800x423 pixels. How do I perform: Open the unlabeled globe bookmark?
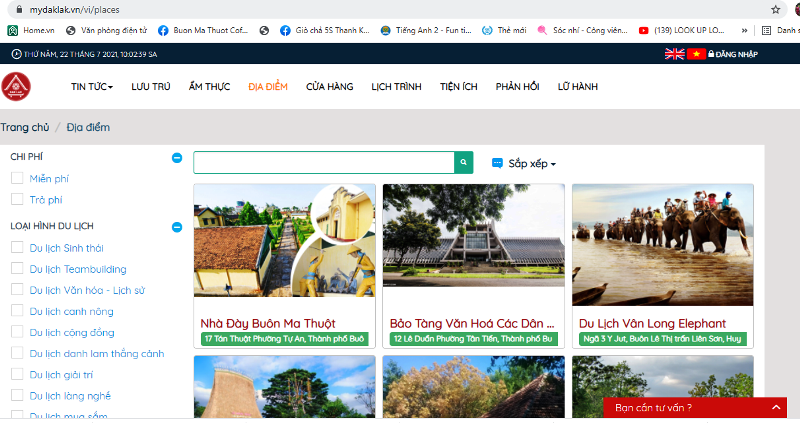tap(264, 31)
